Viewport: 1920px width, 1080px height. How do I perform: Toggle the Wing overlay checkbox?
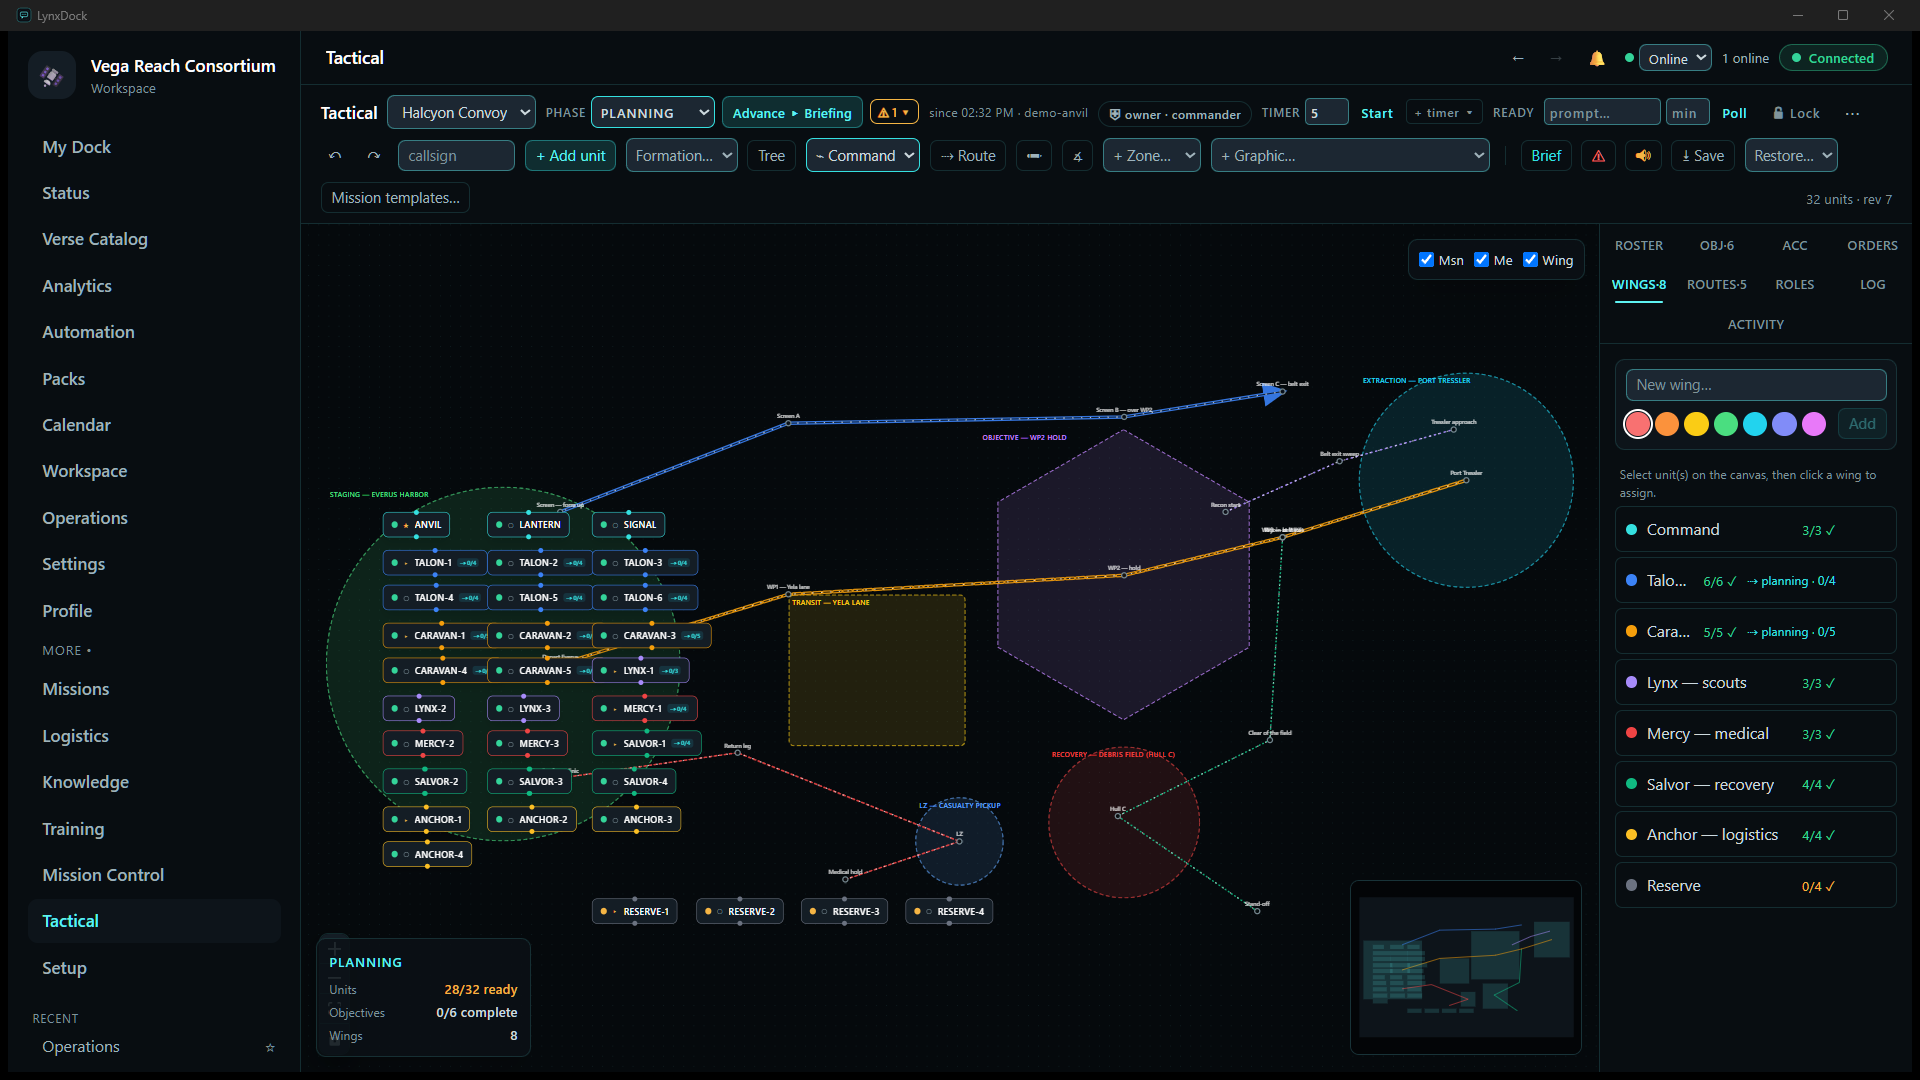[1530, 260]
